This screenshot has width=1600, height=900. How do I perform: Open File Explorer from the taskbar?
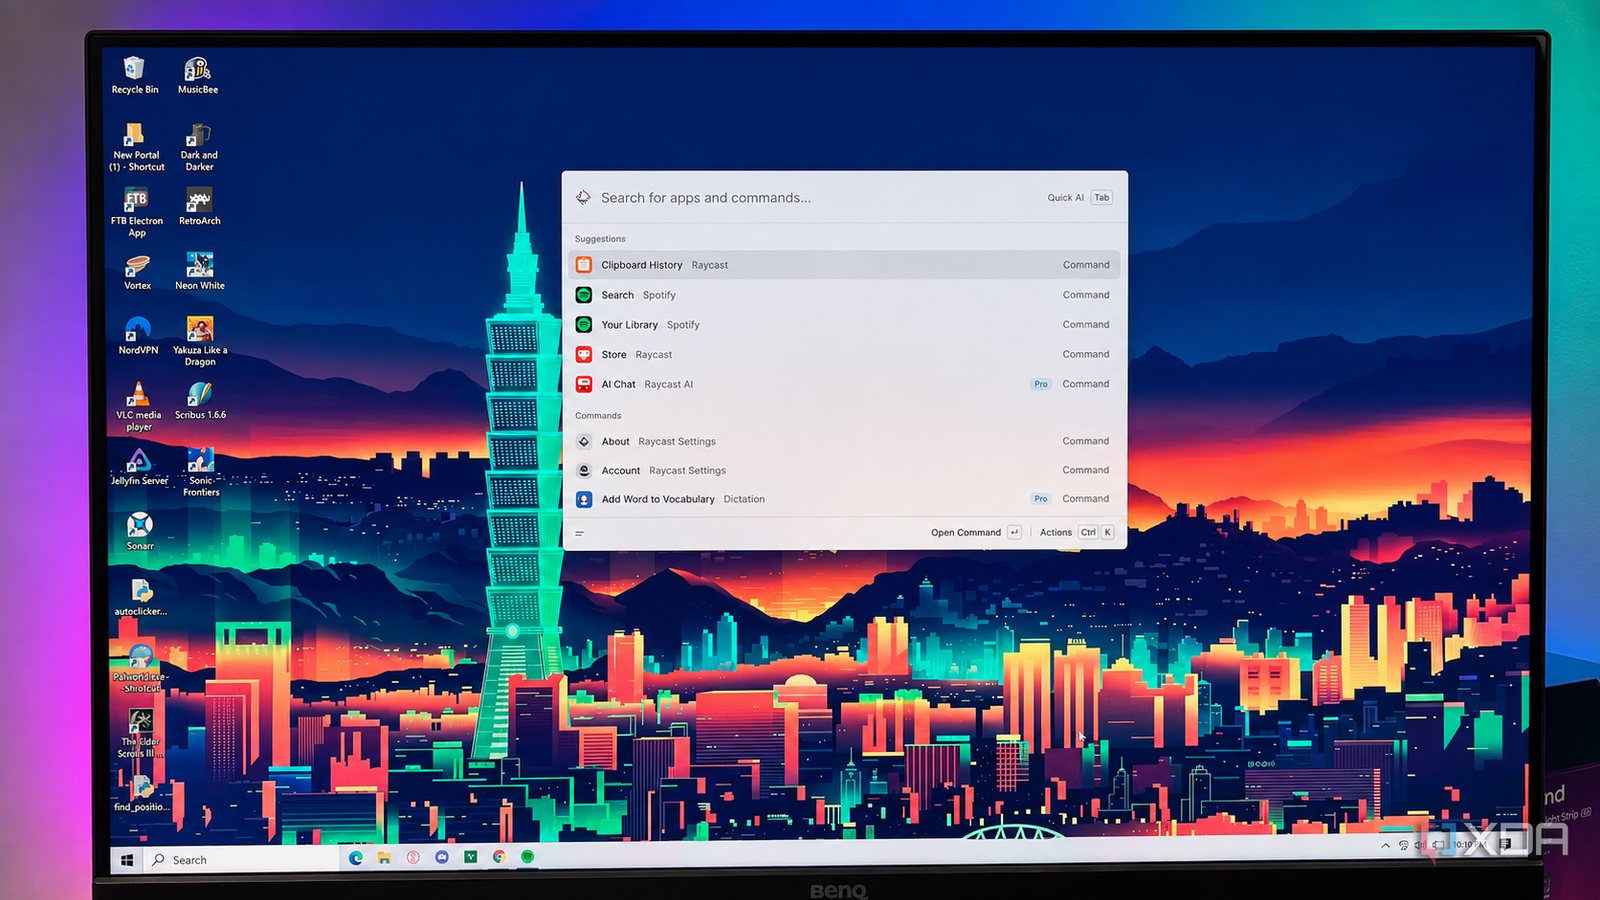(384, 857)
